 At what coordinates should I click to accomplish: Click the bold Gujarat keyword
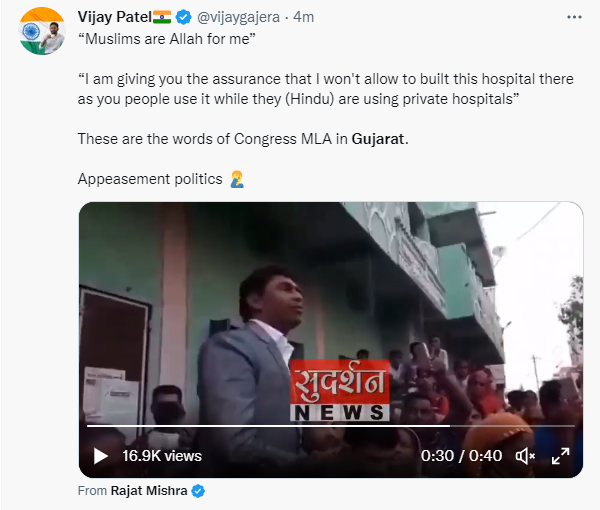(378, 138)
